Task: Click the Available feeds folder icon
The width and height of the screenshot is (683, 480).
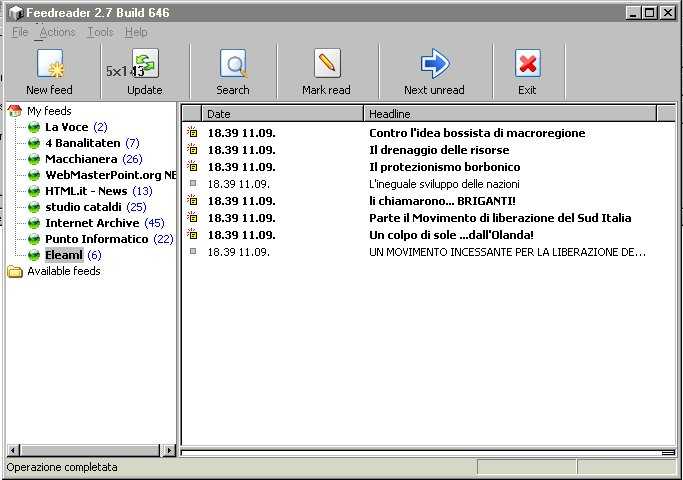Action: (x=15, y=271)
